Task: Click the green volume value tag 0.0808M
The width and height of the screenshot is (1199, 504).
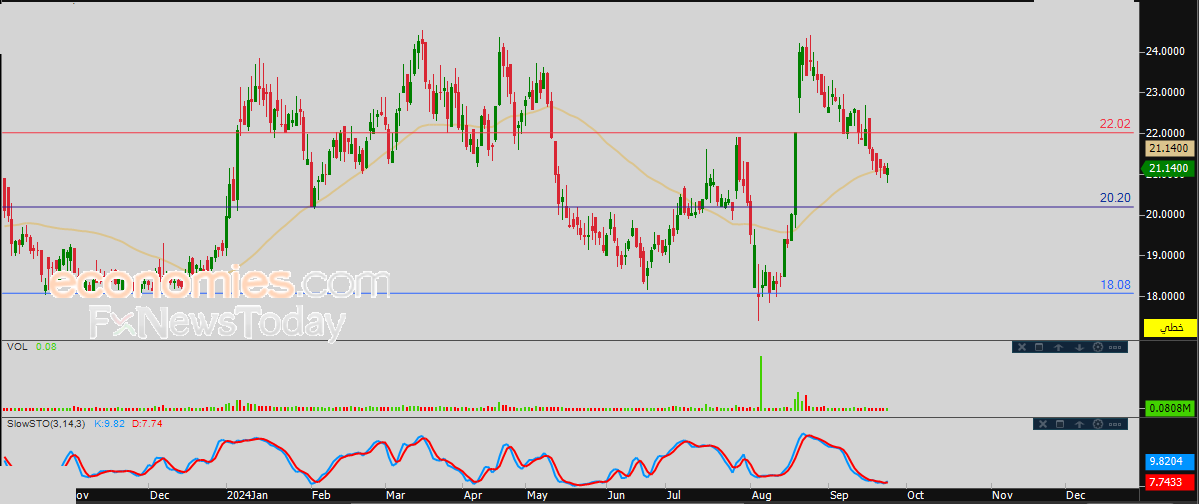Action: point(1170,410)
